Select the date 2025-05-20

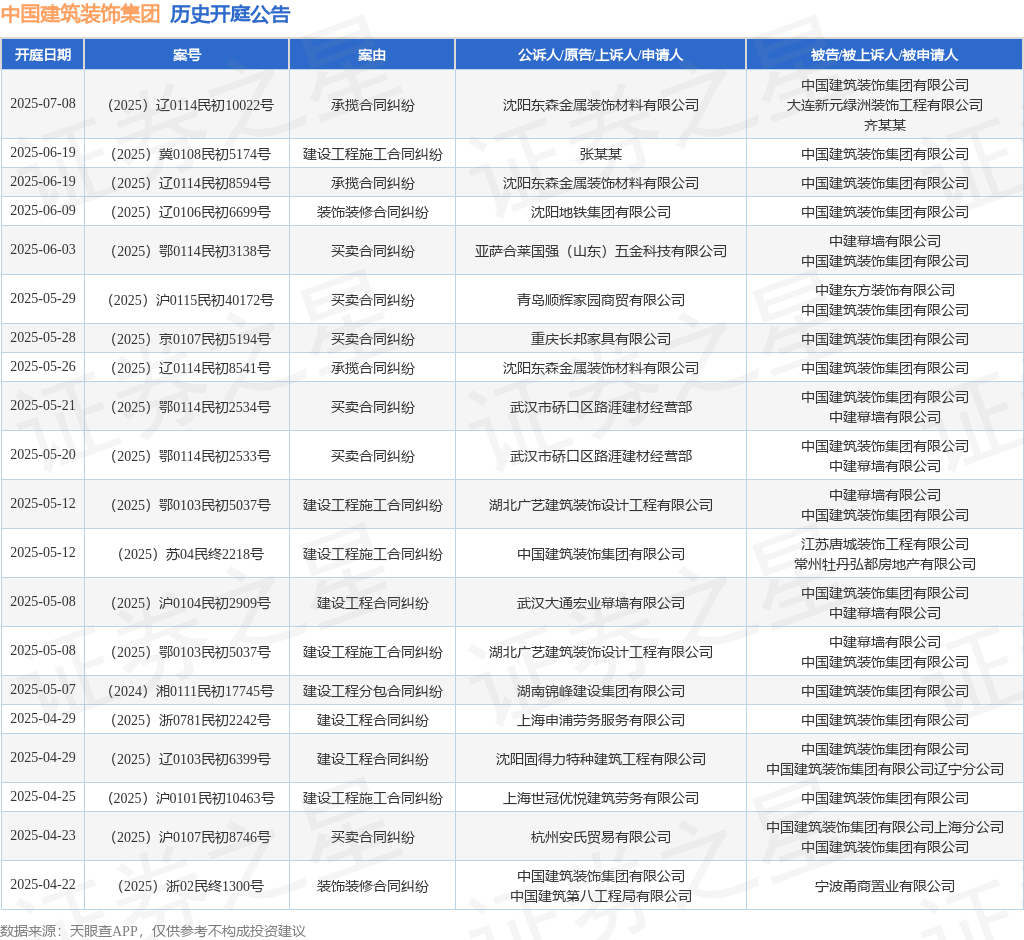42,455
